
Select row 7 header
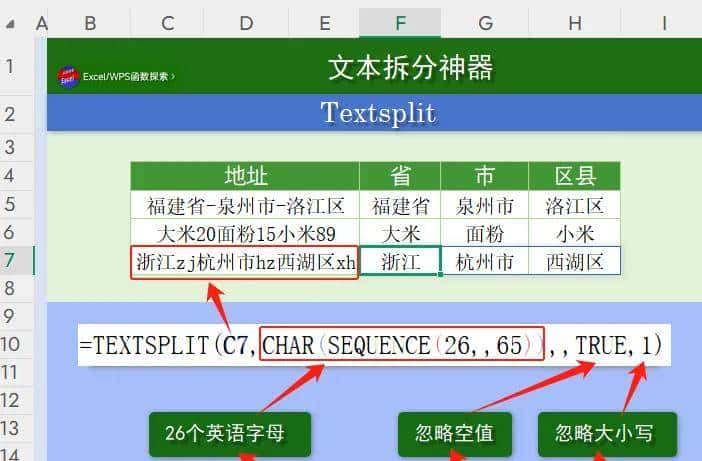(16, 260)
